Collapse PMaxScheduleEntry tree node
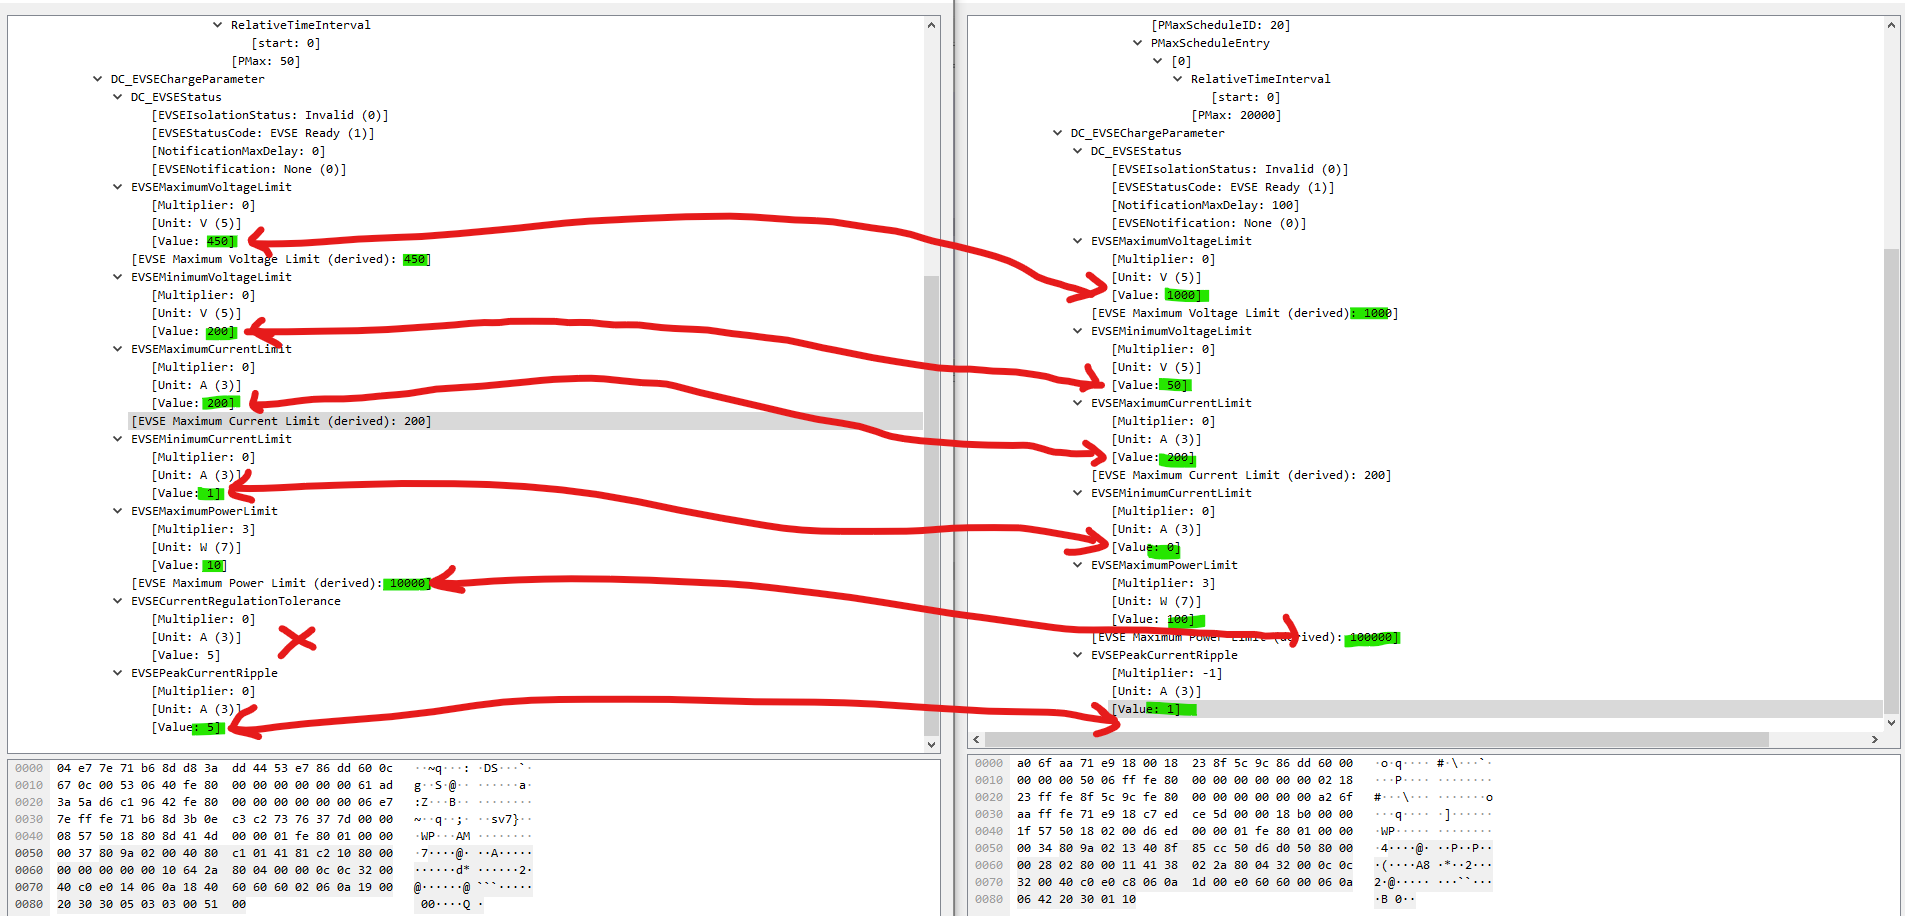Screen dimensions: 1905x916 (1137, 43)
